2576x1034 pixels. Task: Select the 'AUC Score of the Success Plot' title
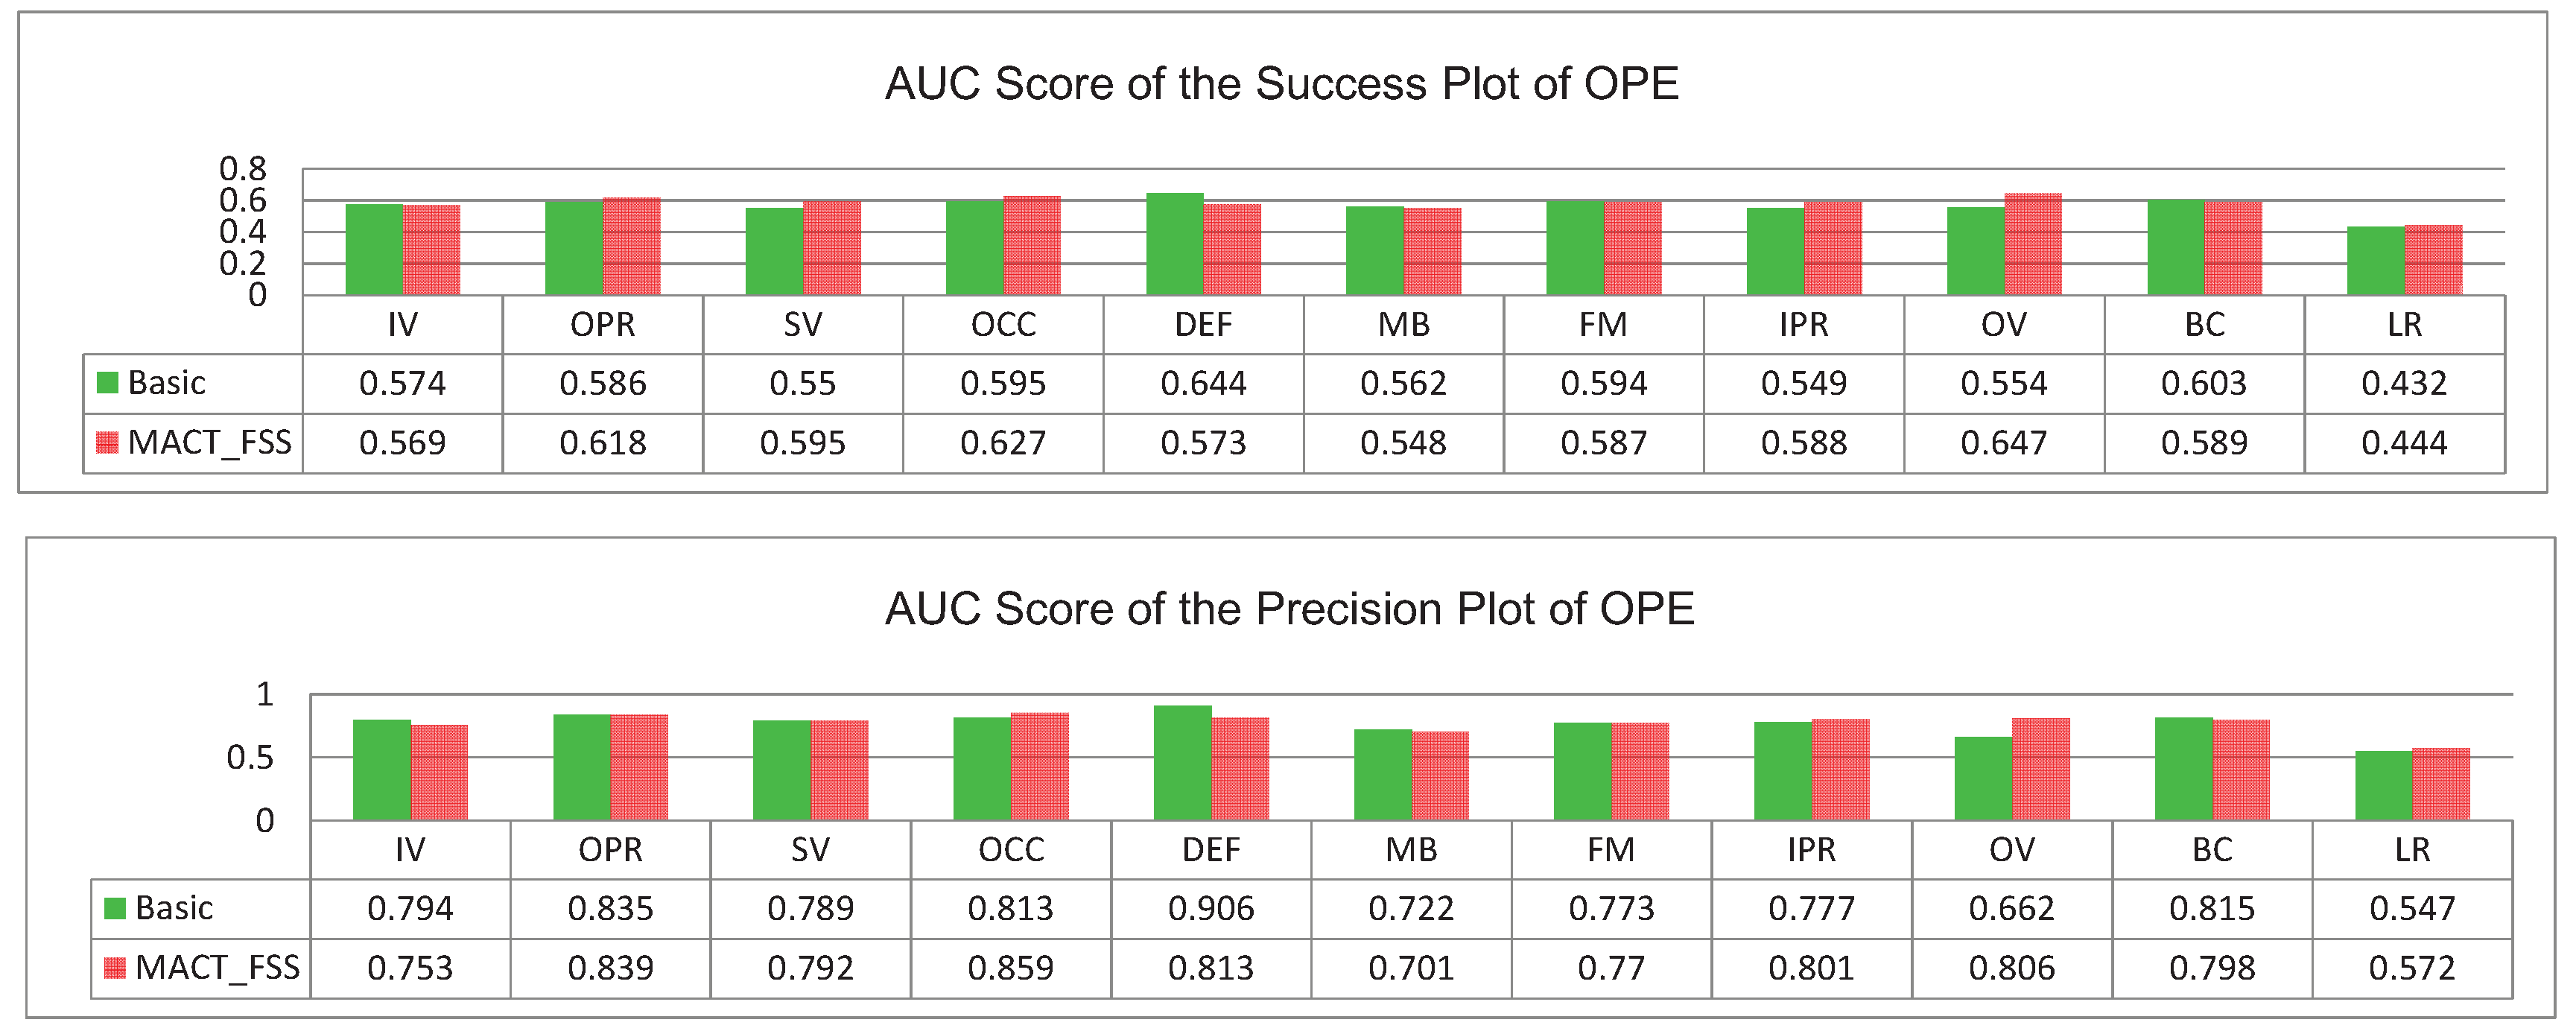1281,84
